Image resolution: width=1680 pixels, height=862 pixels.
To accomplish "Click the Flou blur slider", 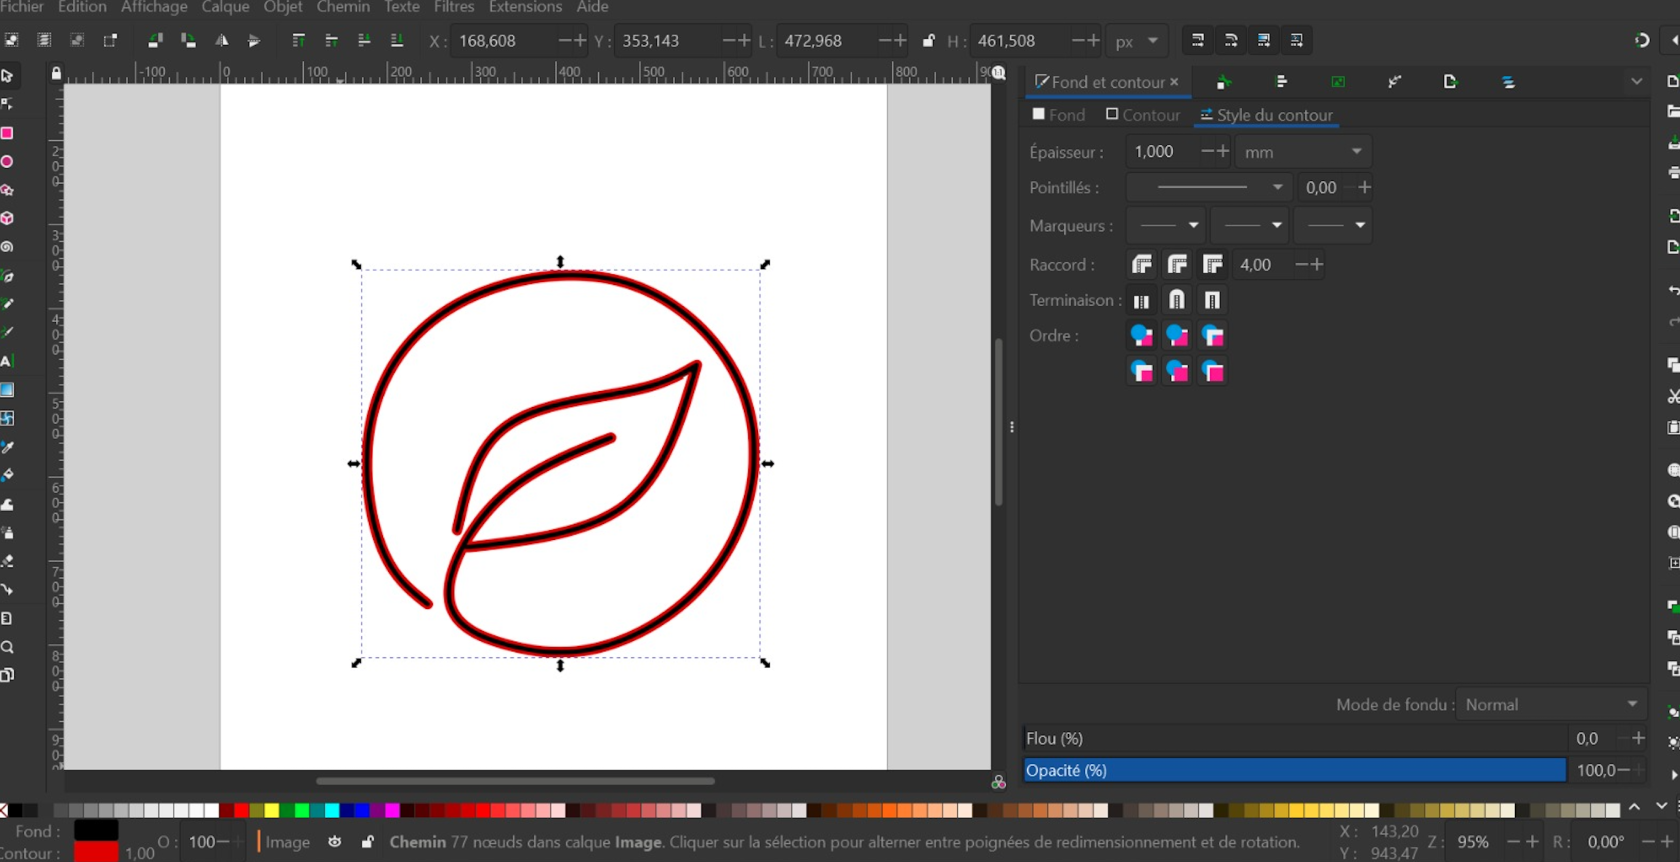I will tap(1295, 738).
